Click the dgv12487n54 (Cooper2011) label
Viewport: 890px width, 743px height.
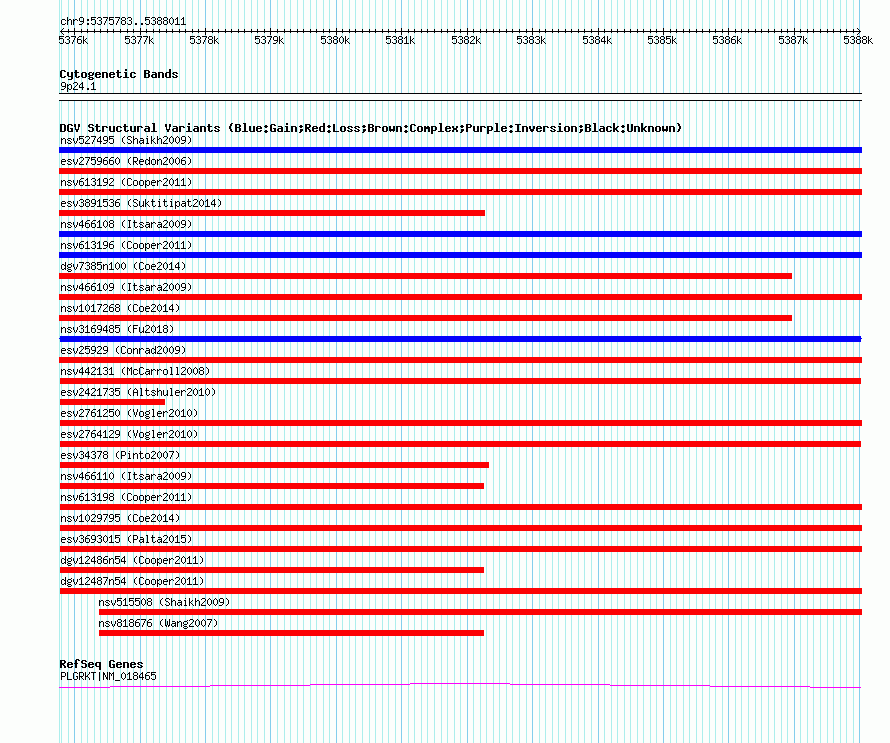132,581
